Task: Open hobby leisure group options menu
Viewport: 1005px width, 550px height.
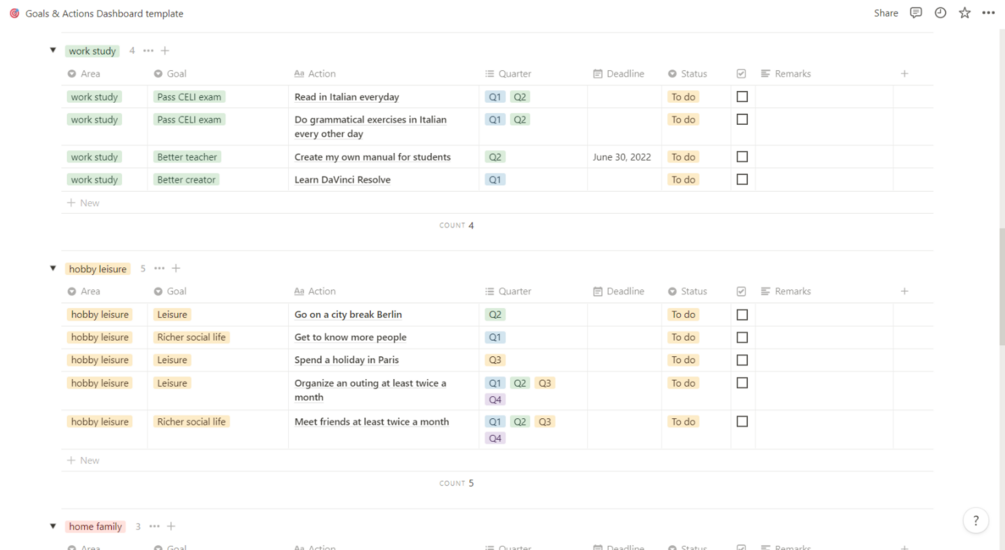Action: (159, 269)
